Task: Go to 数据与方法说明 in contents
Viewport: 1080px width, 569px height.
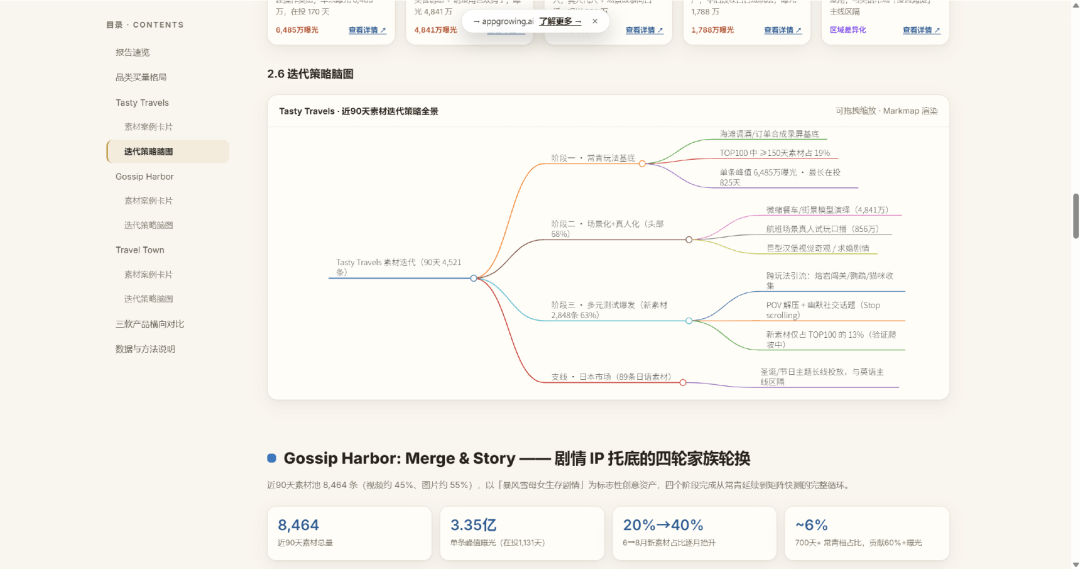Action: click(x=145, y=349)
